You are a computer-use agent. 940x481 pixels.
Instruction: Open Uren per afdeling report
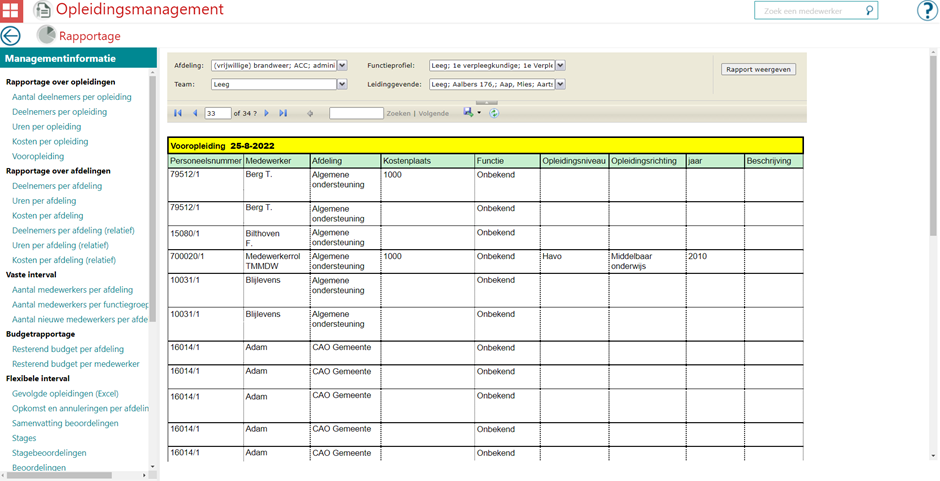(43, 200)
